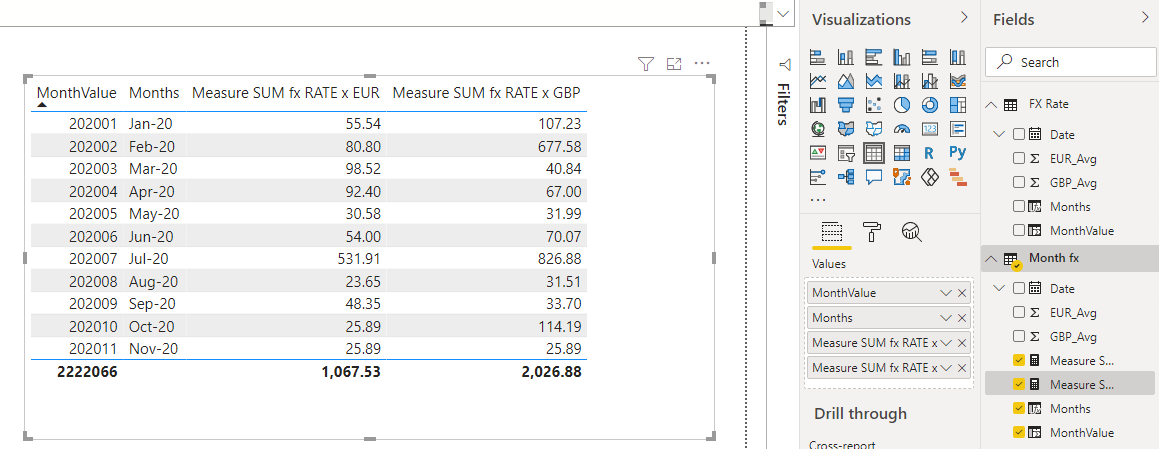Image resolution: width=1159 pixels, height=449 pixels.
Task: Sort table by the Months column header
Action: point(154,92)
